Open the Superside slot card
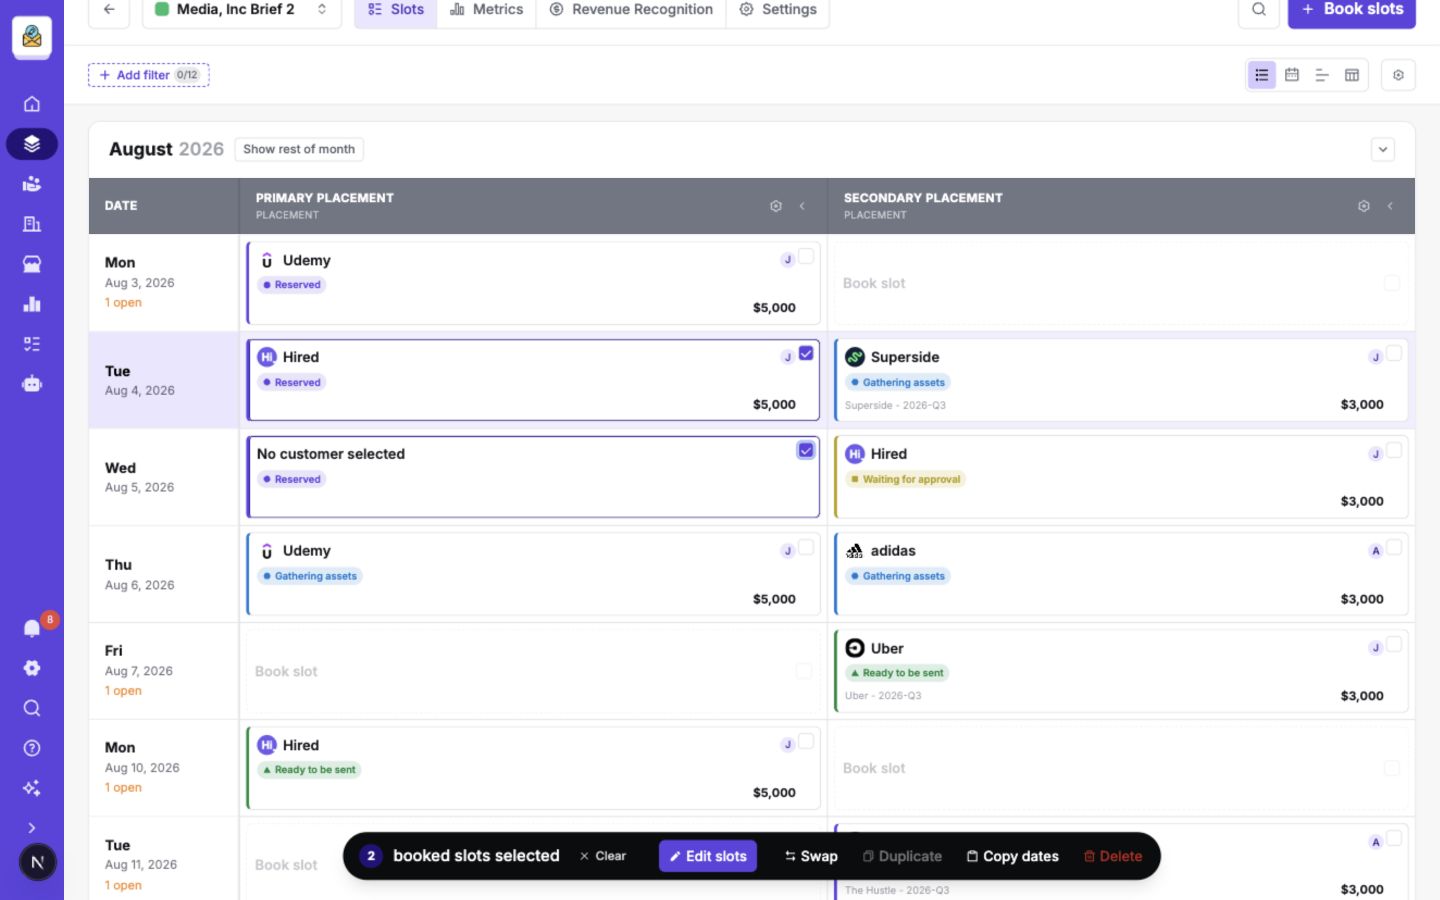The image size is (1440, 900). click(x=1120, y=380)
